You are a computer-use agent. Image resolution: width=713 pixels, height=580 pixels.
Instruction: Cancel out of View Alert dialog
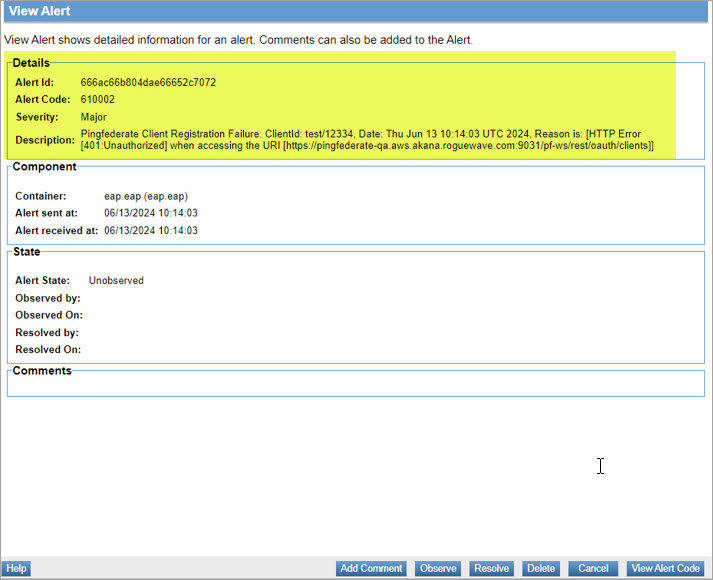click(593, 568)
